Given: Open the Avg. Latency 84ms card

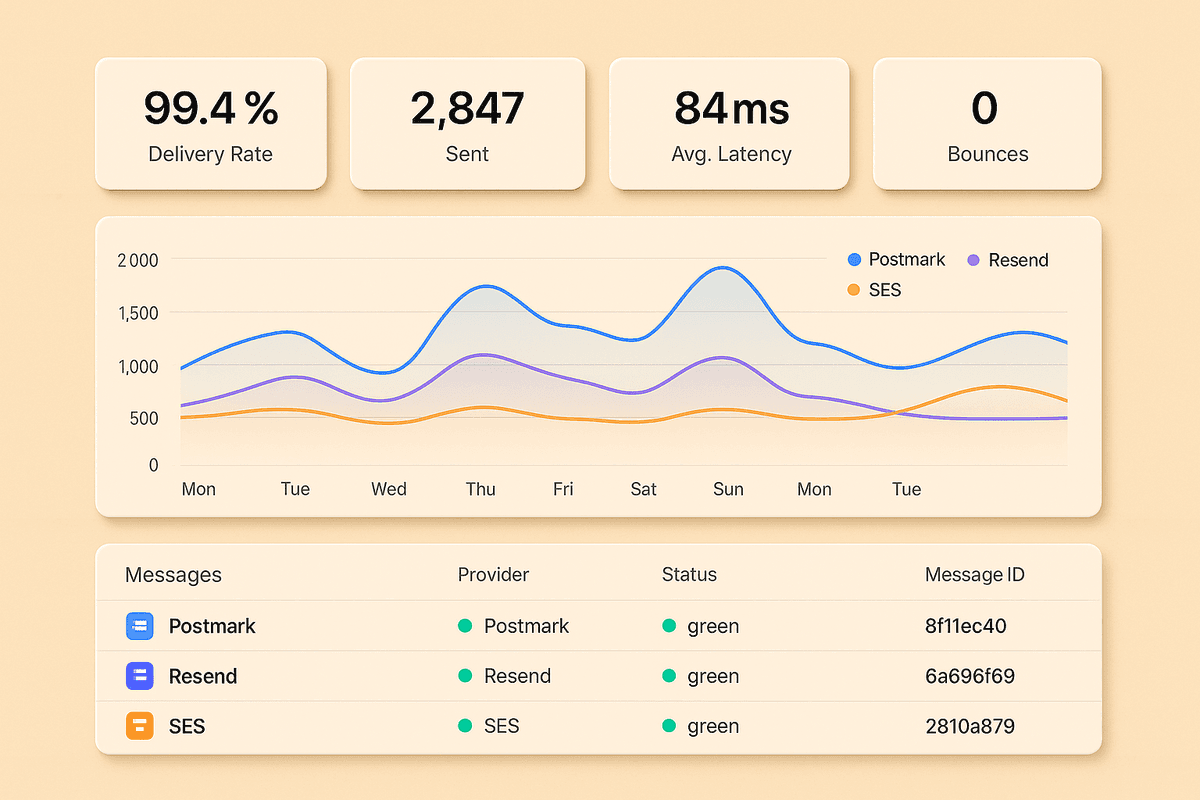Looking at the screenshot, I should (729, 123).
